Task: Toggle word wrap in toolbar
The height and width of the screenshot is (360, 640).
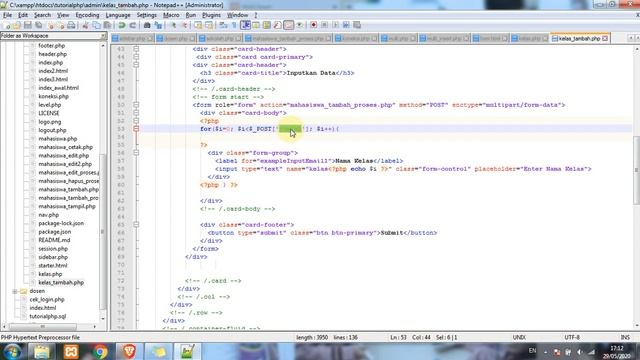Action: (x=223, y=25)
